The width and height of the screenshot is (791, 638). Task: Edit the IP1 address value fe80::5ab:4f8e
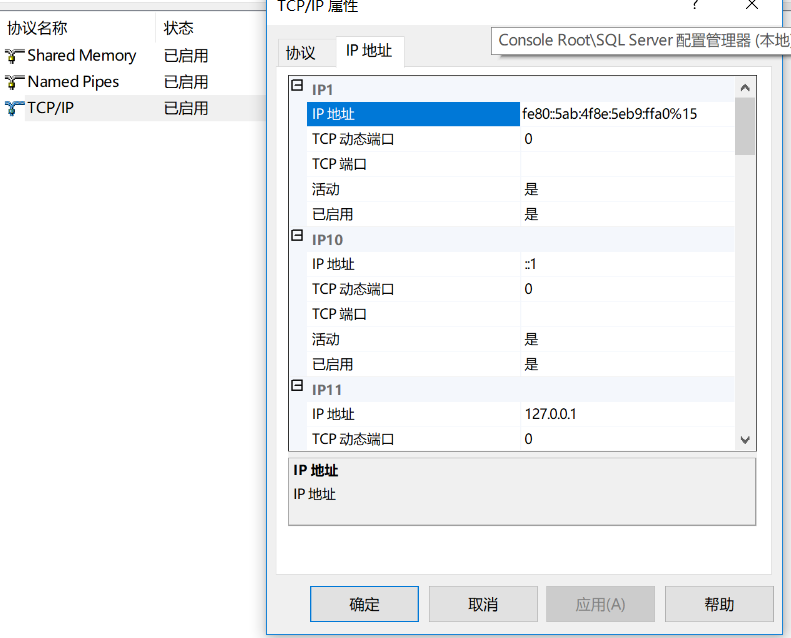(x=627, y=114)
